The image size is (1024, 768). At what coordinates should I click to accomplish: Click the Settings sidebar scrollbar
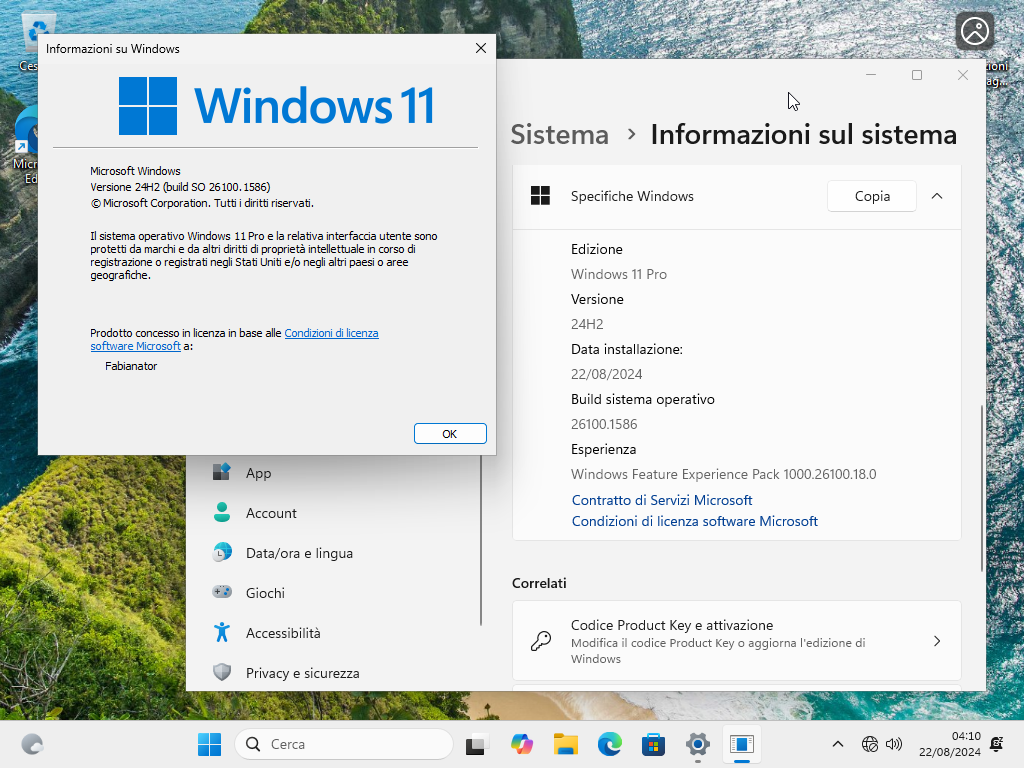[x=481, y=541]
